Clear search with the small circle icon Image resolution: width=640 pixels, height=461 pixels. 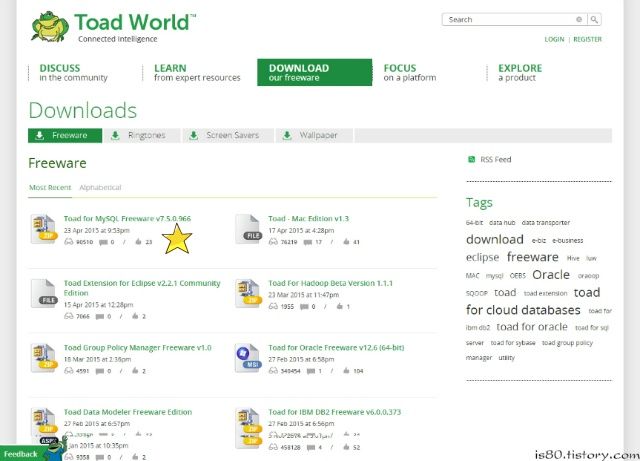point(579,19)
